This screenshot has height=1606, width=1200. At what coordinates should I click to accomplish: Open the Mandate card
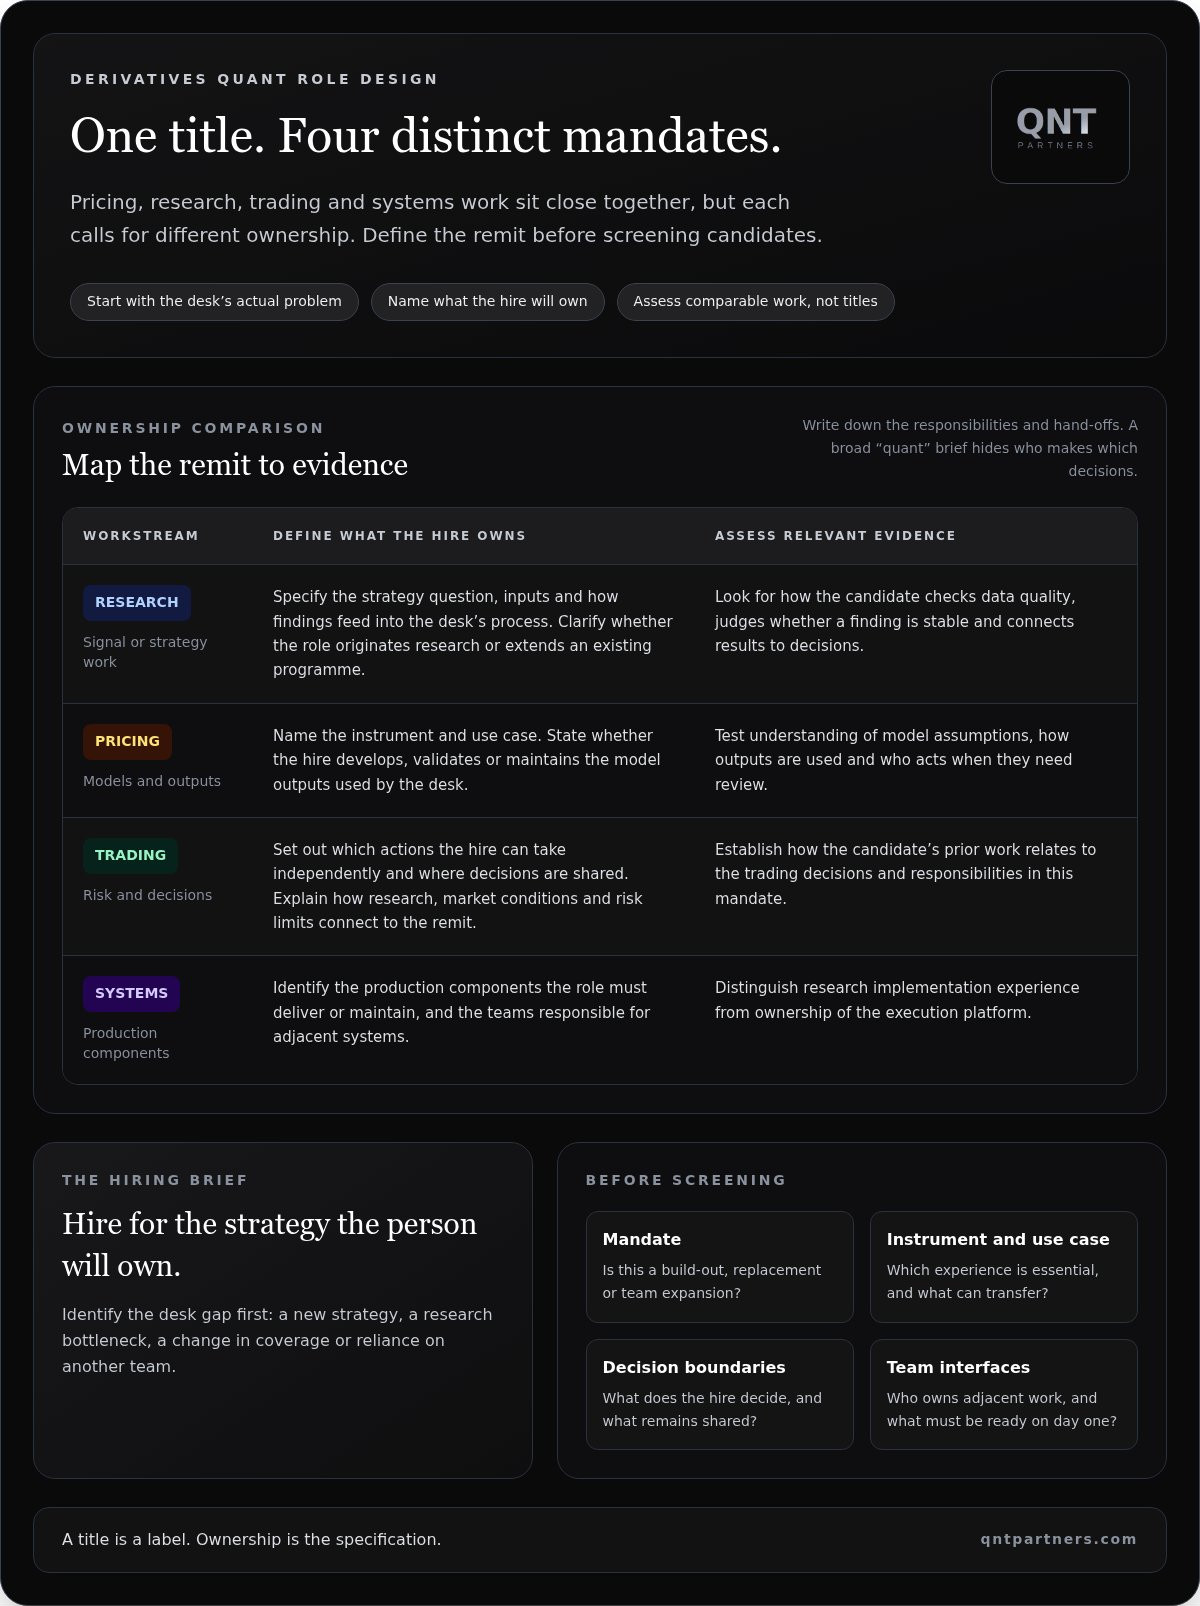[x=720, y=1267]
